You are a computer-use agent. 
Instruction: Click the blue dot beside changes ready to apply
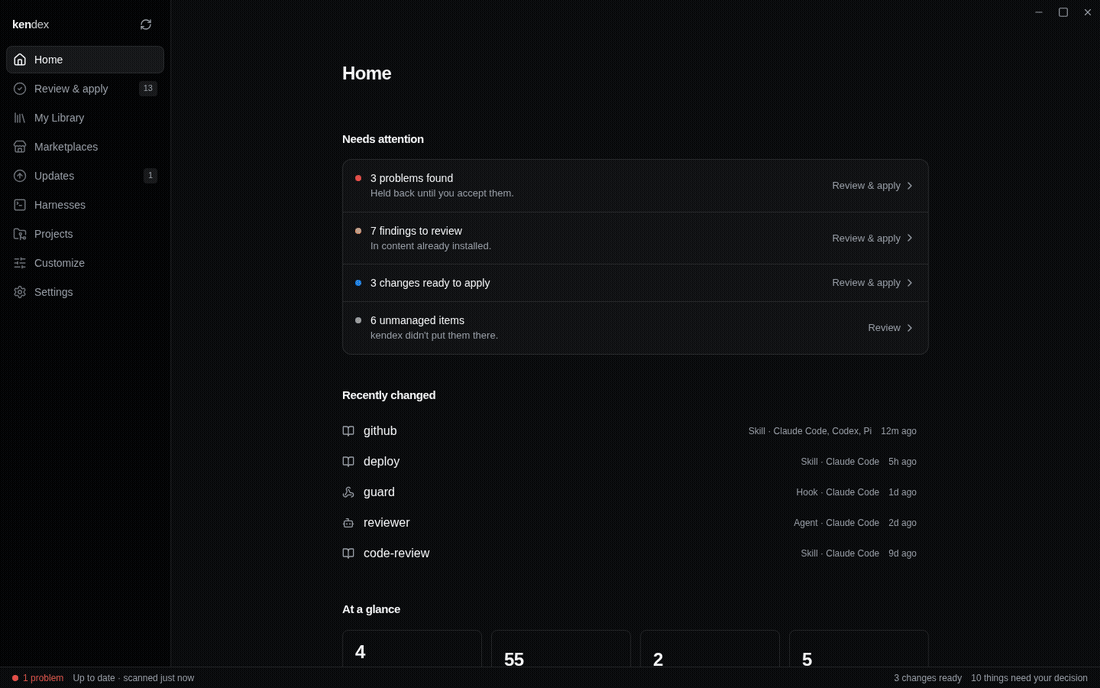[x=358, y=283]
